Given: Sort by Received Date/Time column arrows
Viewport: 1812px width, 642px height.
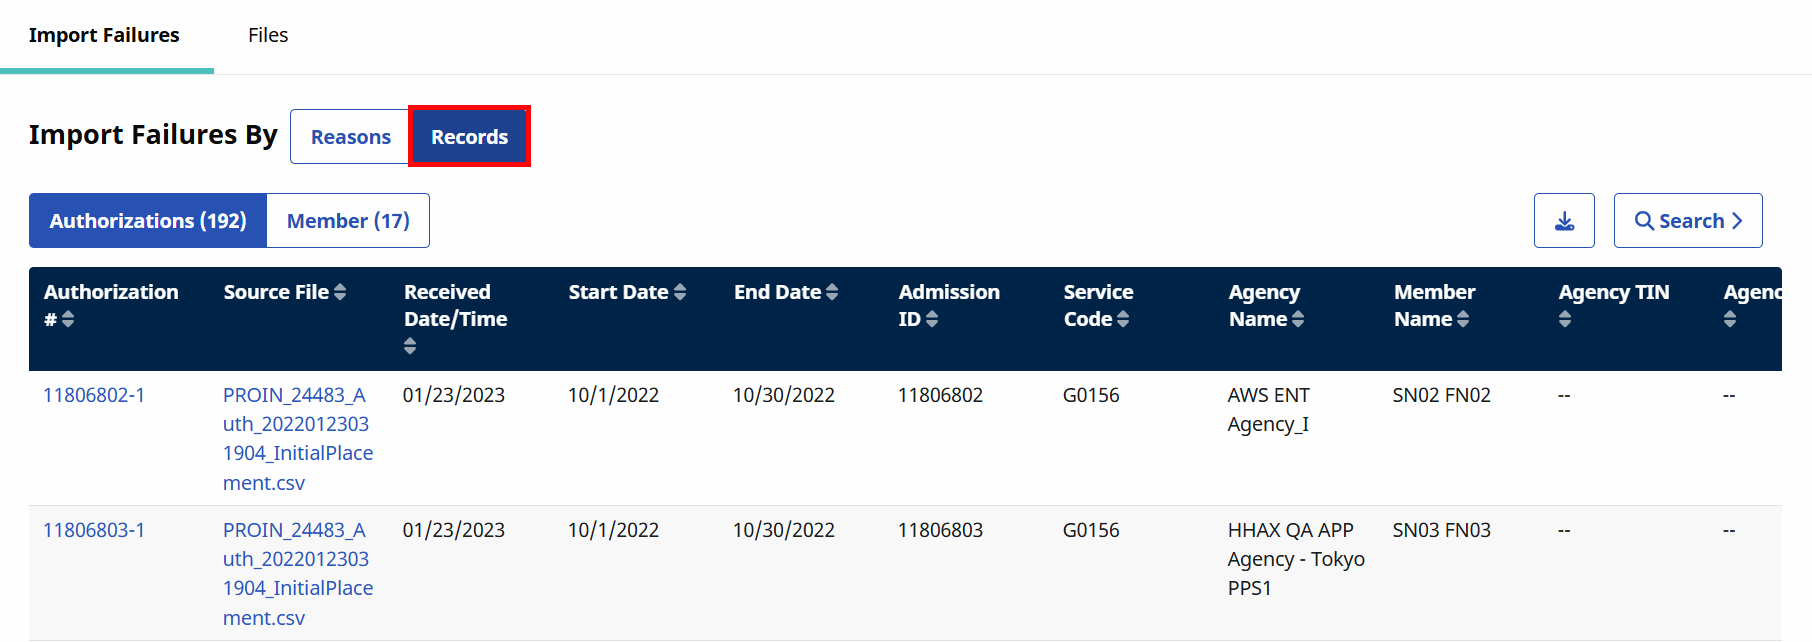Looking at the screenshot, I should tap(410, 346).
